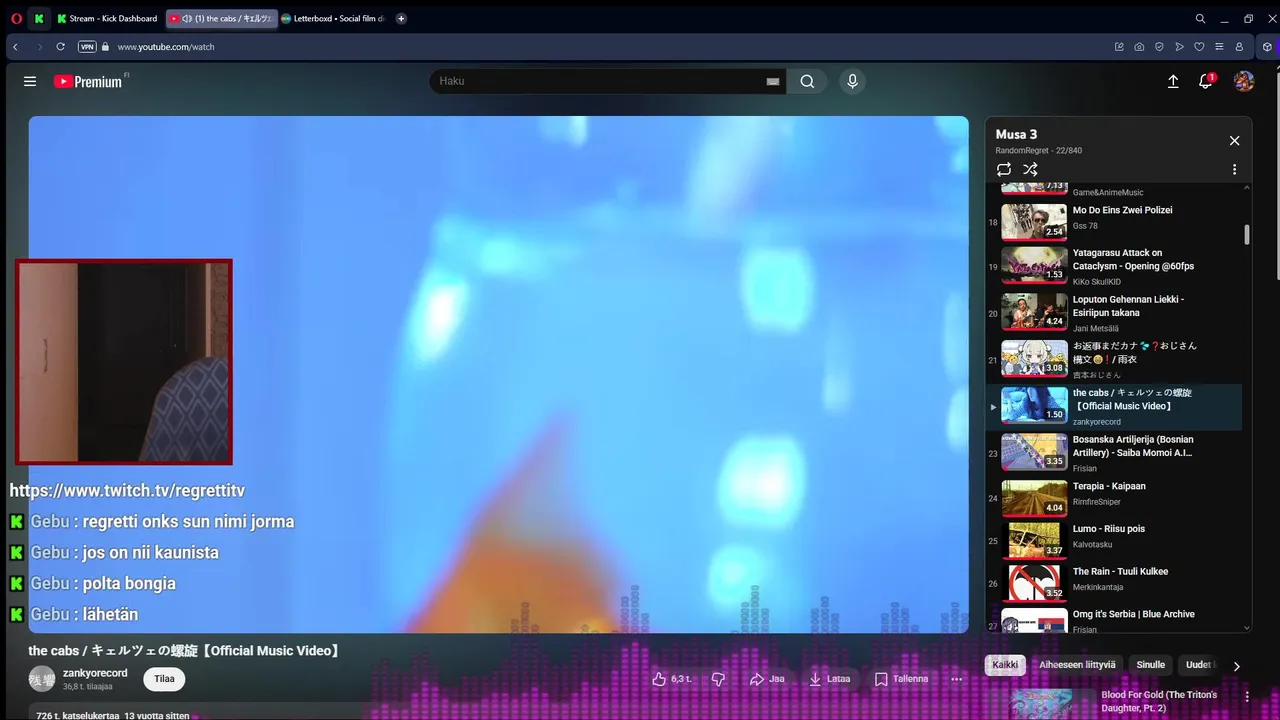Bookmark the page with the heart icon
This screenshot has height=720, width=1280.
[x=1199, y=47]
